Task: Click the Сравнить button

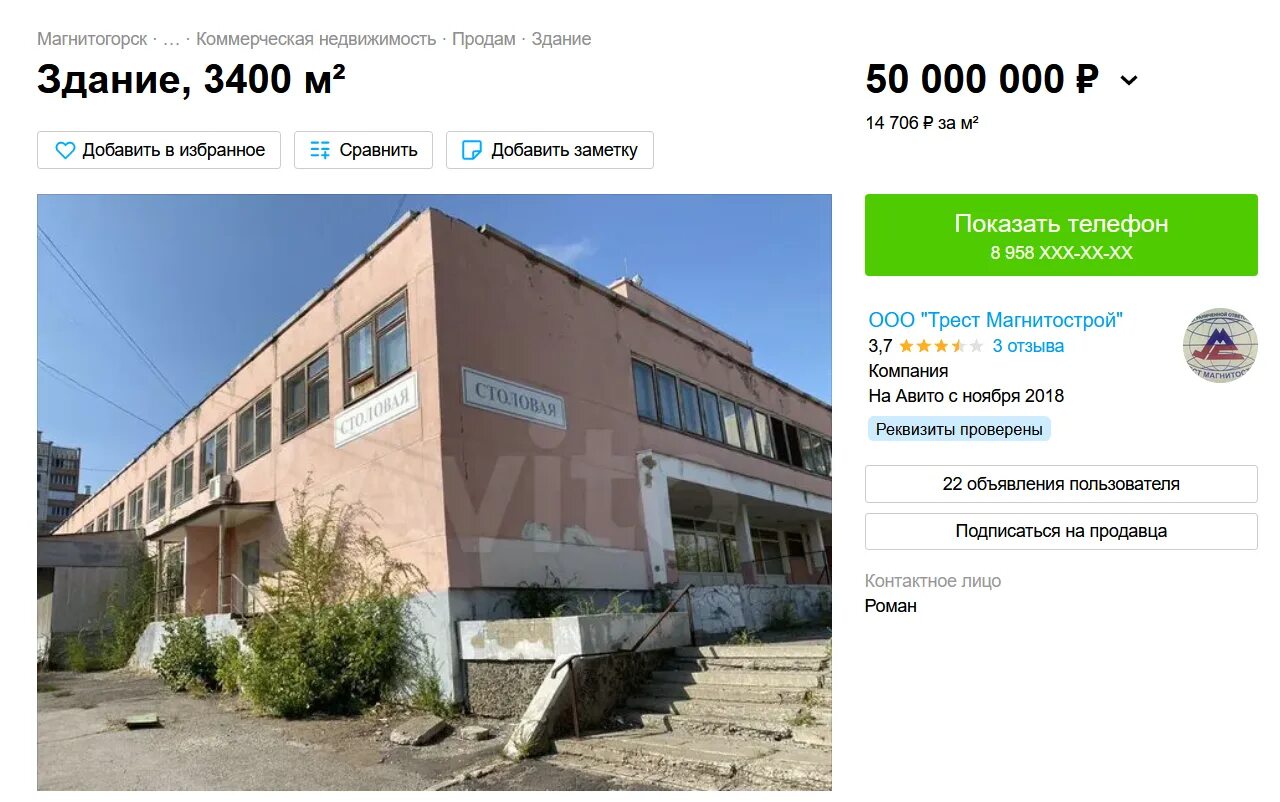Action: [363, 150]
